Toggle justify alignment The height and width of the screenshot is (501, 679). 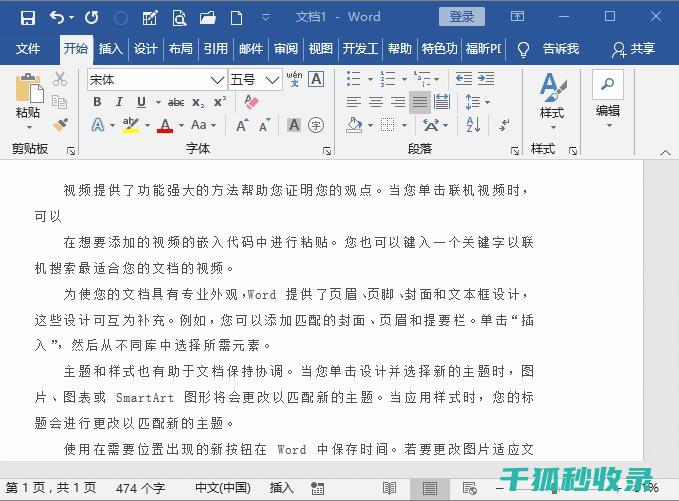[420, 102]
